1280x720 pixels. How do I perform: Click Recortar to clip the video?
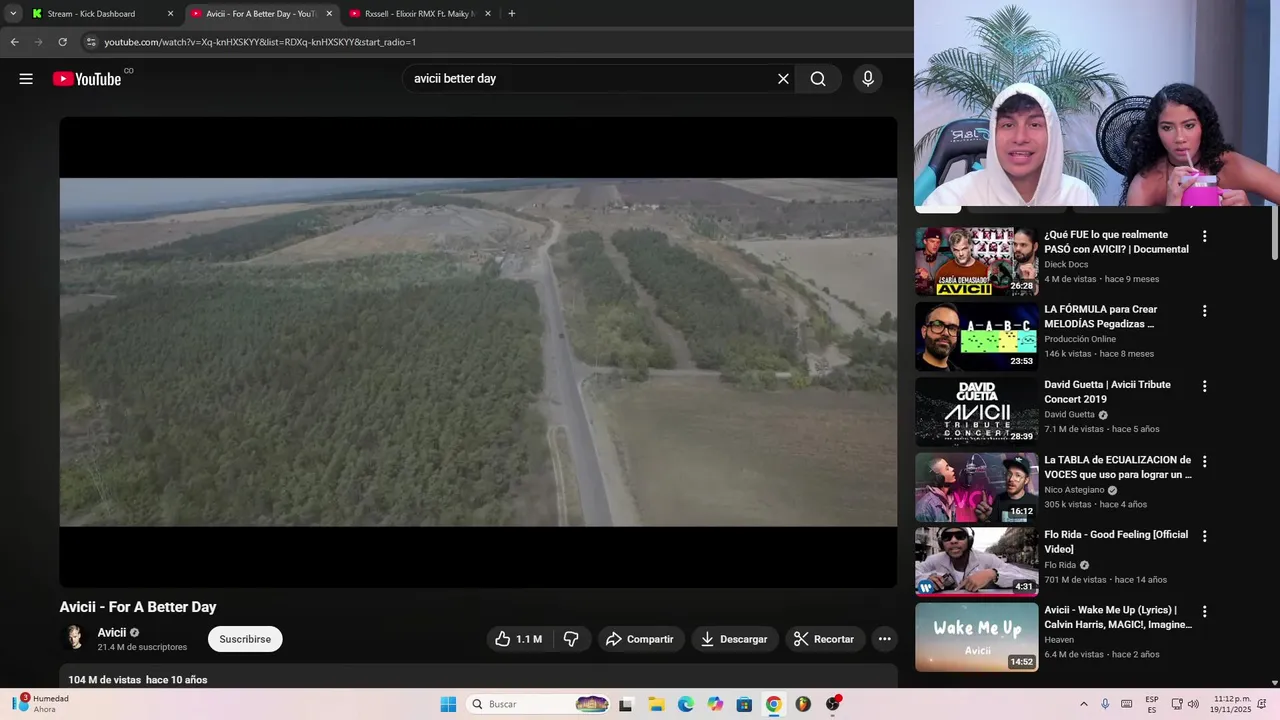coord(824,639)
